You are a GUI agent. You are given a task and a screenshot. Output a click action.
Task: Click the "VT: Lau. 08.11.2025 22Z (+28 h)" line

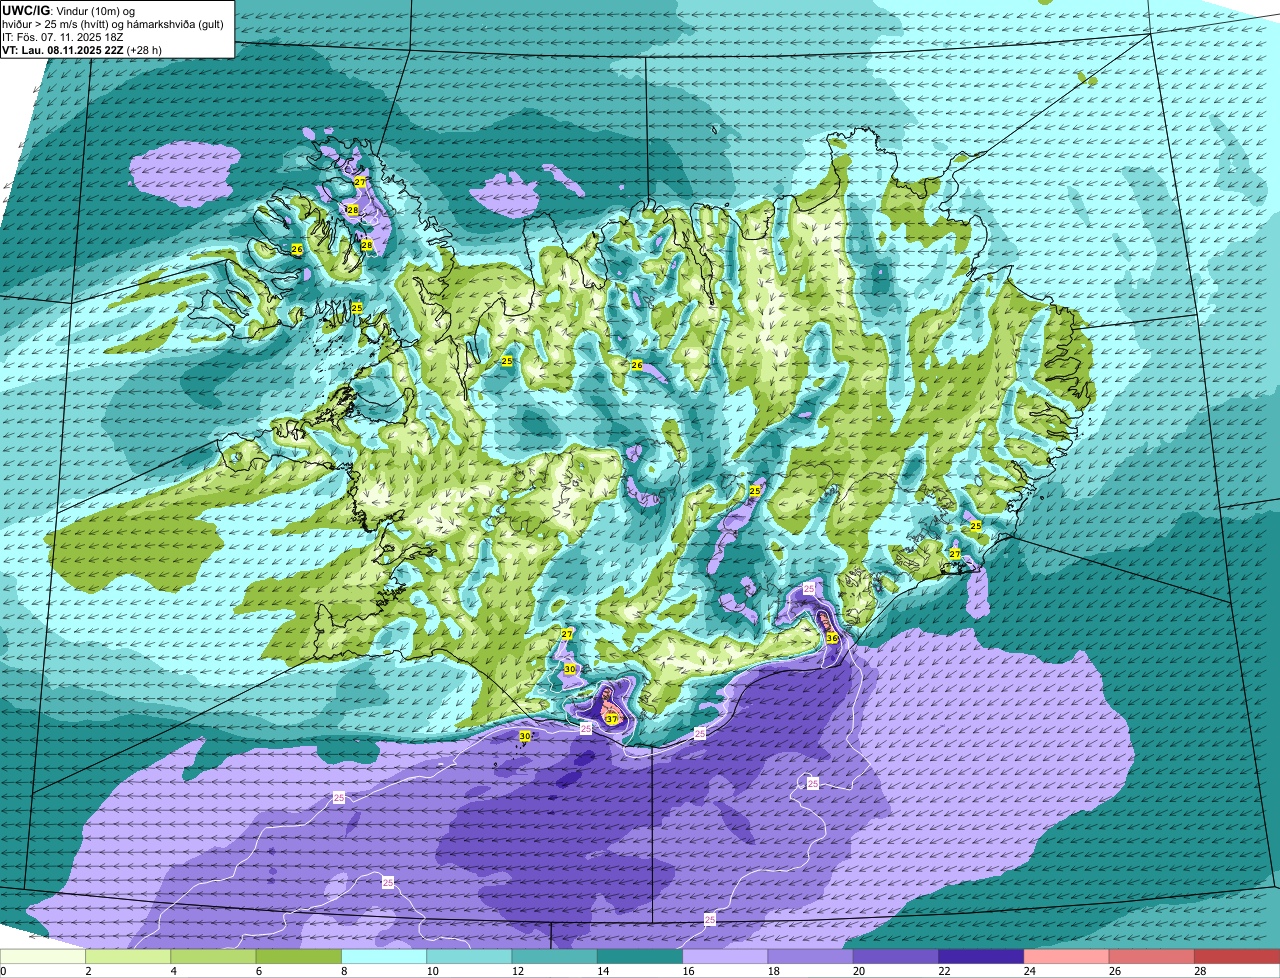click(82, 49)
